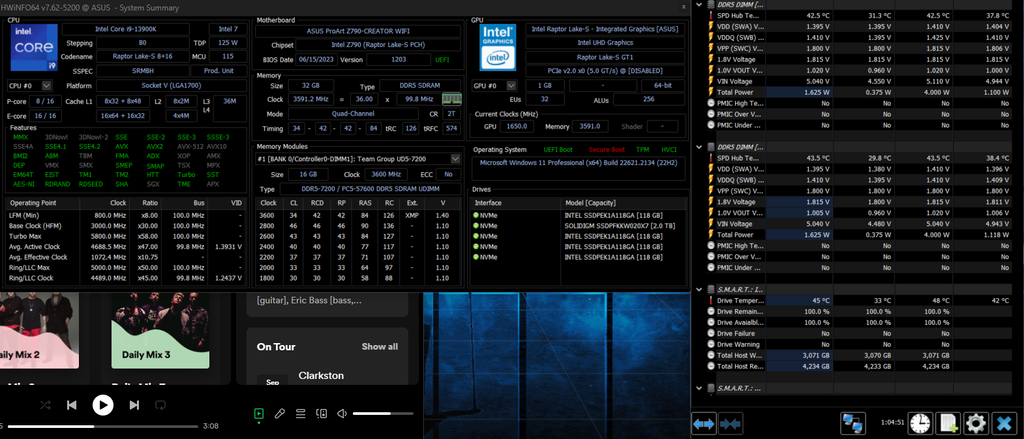Select the Total Power row averaging 1.118 W
The image size is (1024, 439).
[858, 235]
